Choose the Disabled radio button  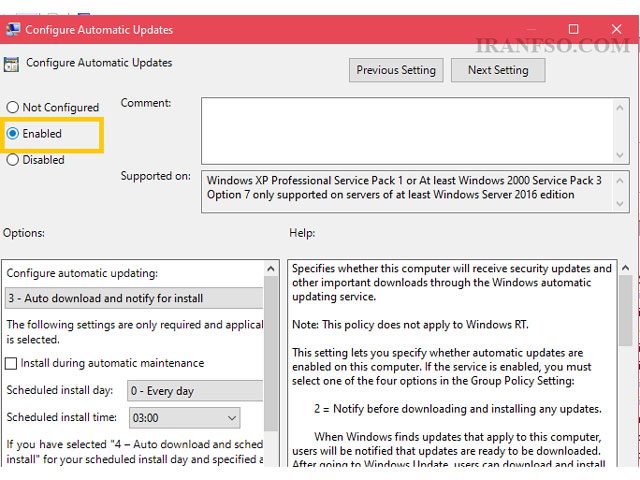[13, 160]
